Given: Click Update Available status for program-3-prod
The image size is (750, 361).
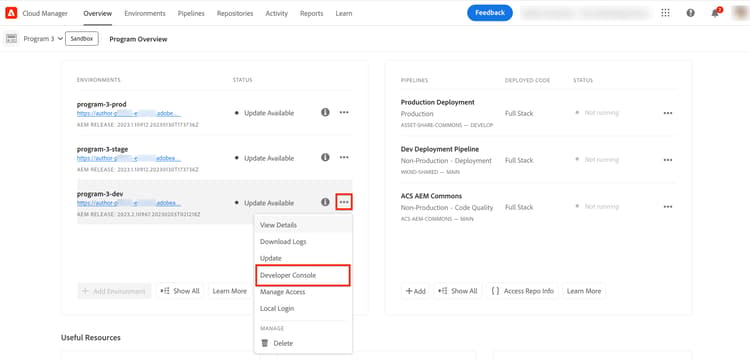Looking at the screenshot, I should pyautogui.click(x=269, y=113).
